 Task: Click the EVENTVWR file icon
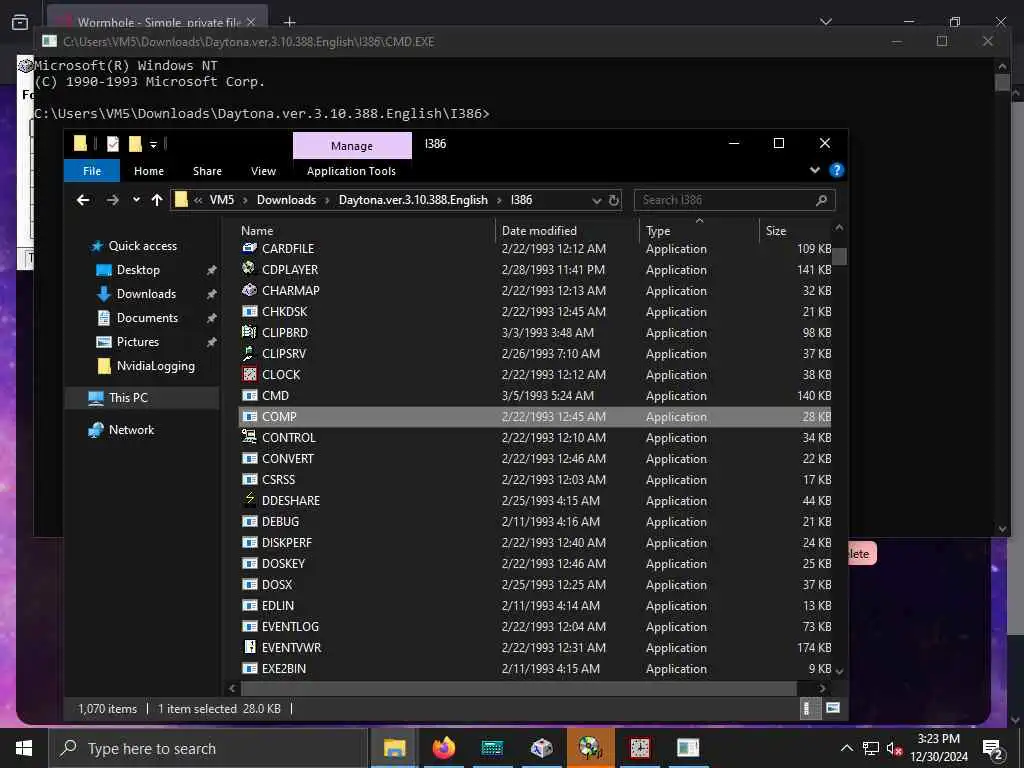click(x=249, y=647)
